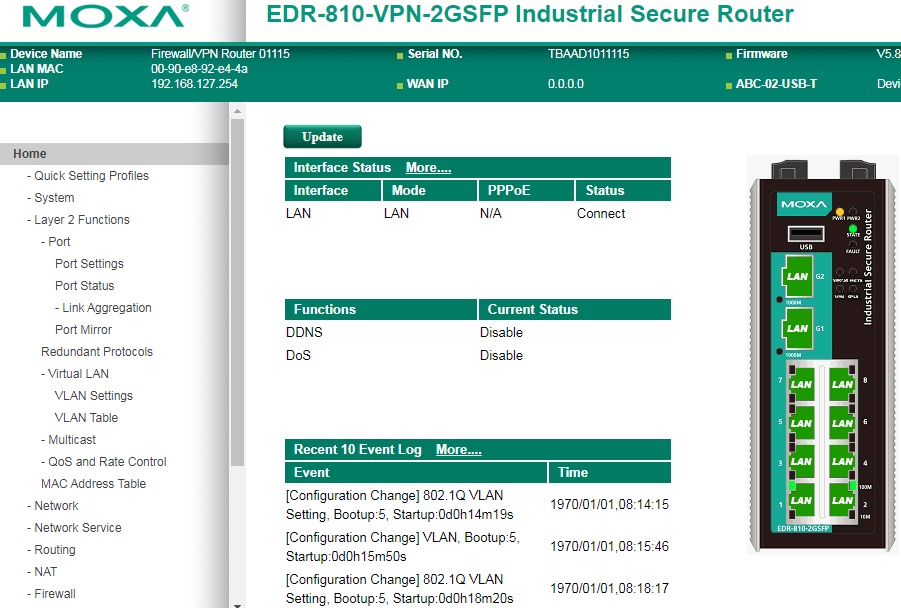This screenshot has height=608, width=901.
Task: Click the G1 LAN port on device image
Action: (x=798, y=328)
